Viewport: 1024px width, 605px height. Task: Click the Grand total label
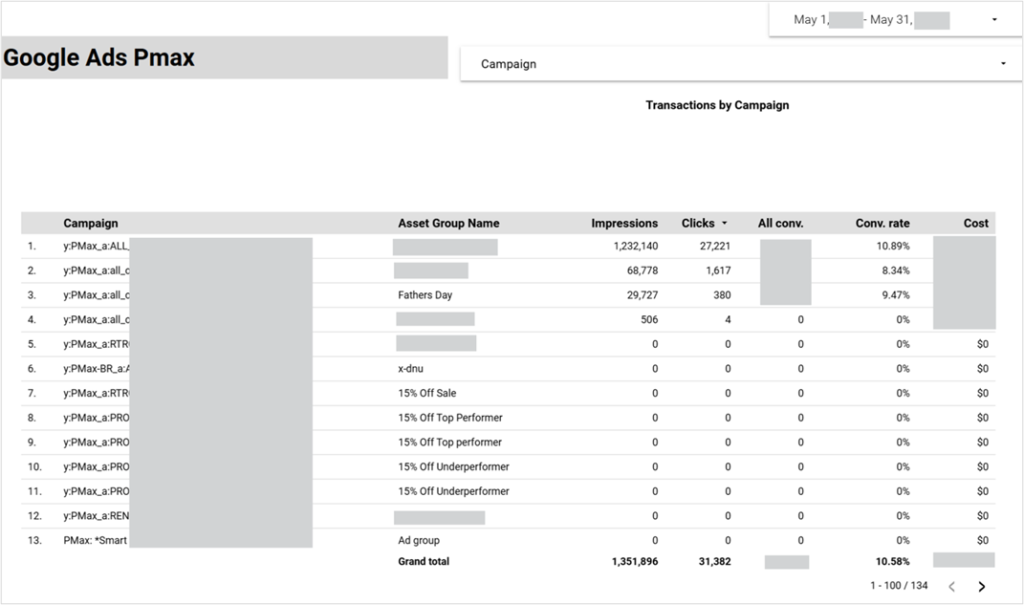click(x=424, y=561)
